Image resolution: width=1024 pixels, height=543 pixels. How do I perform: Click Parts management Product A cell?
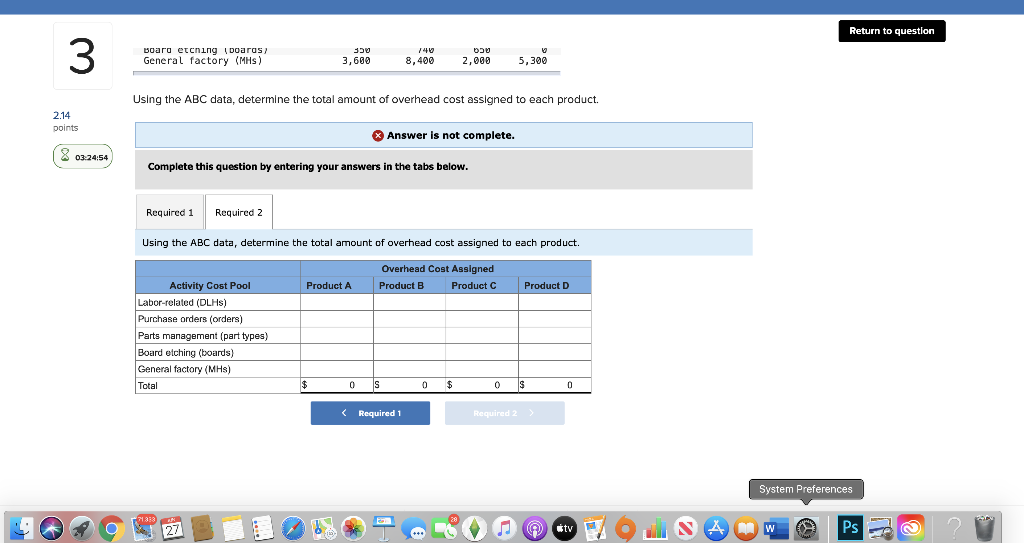(337, 336)
